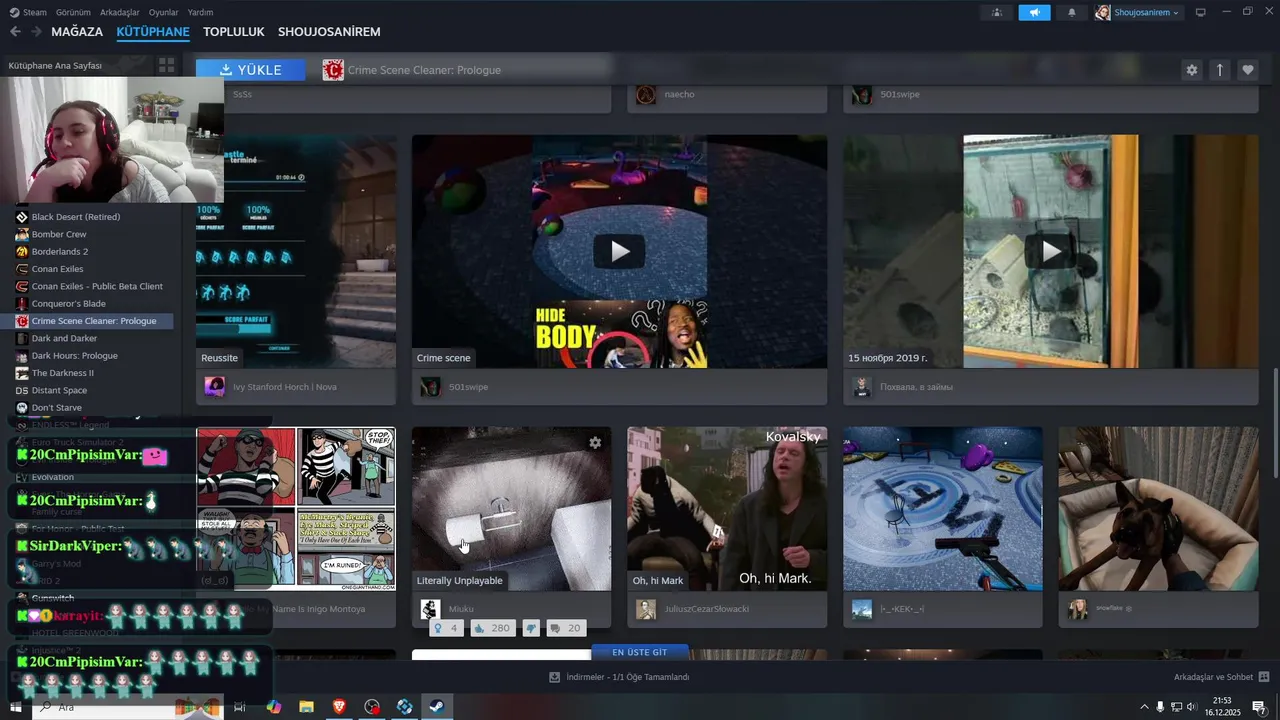Viewport: 1280px width, 720px height.
Task: Select Conan Exiles - Public Beta Client
Action: (97, 286)
